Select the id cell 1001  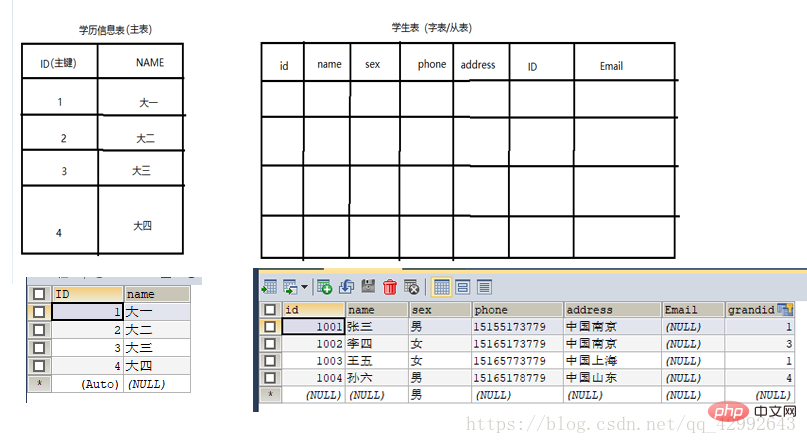click(313, 326)
